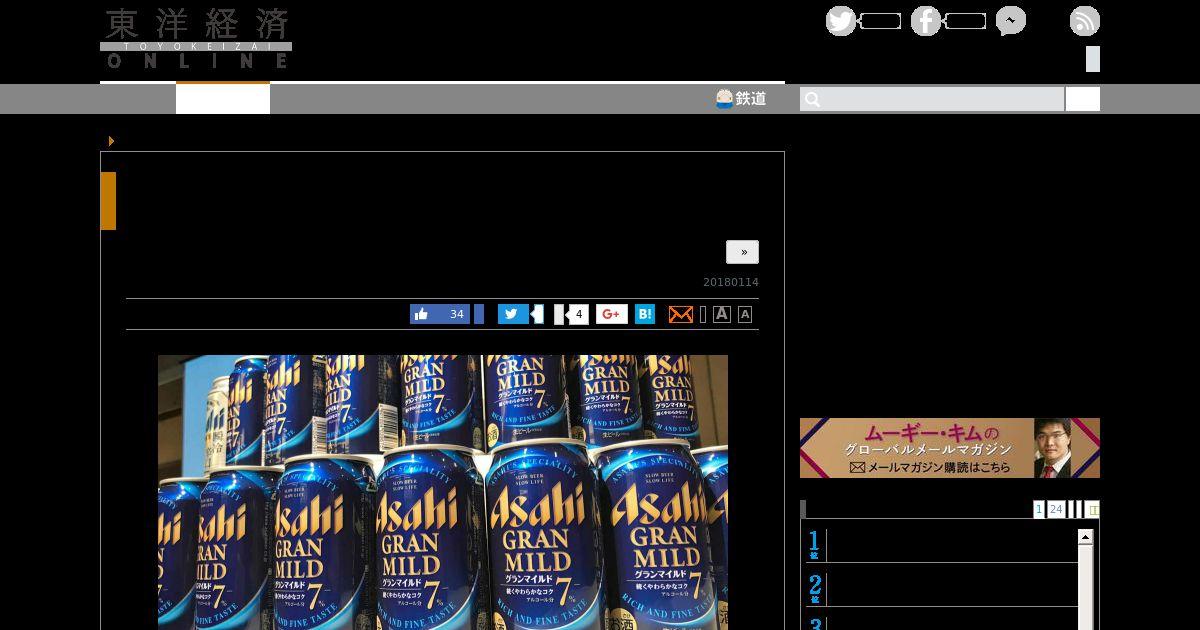Tweet this article via Twitter share button

pyautogui.click(x=513, y=314)
